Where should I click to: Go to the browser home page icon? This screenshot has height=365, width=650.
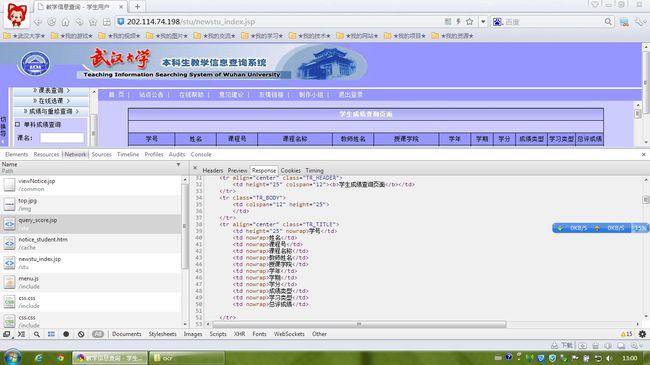(x=65, y=22)
